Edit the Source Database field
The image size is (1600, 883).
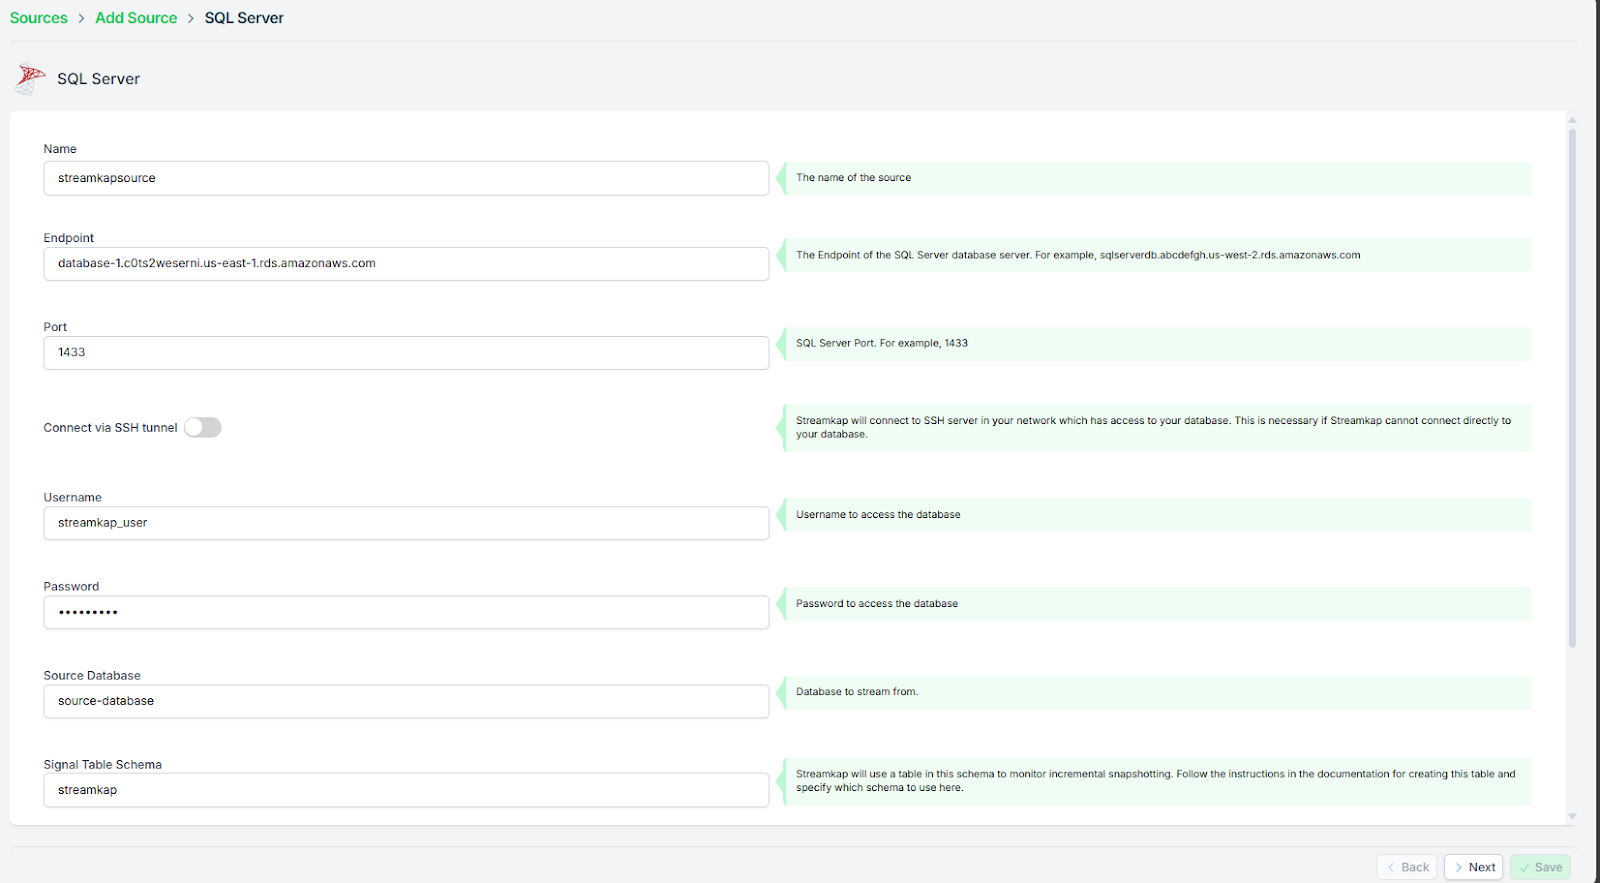click(x=406, y=701)
